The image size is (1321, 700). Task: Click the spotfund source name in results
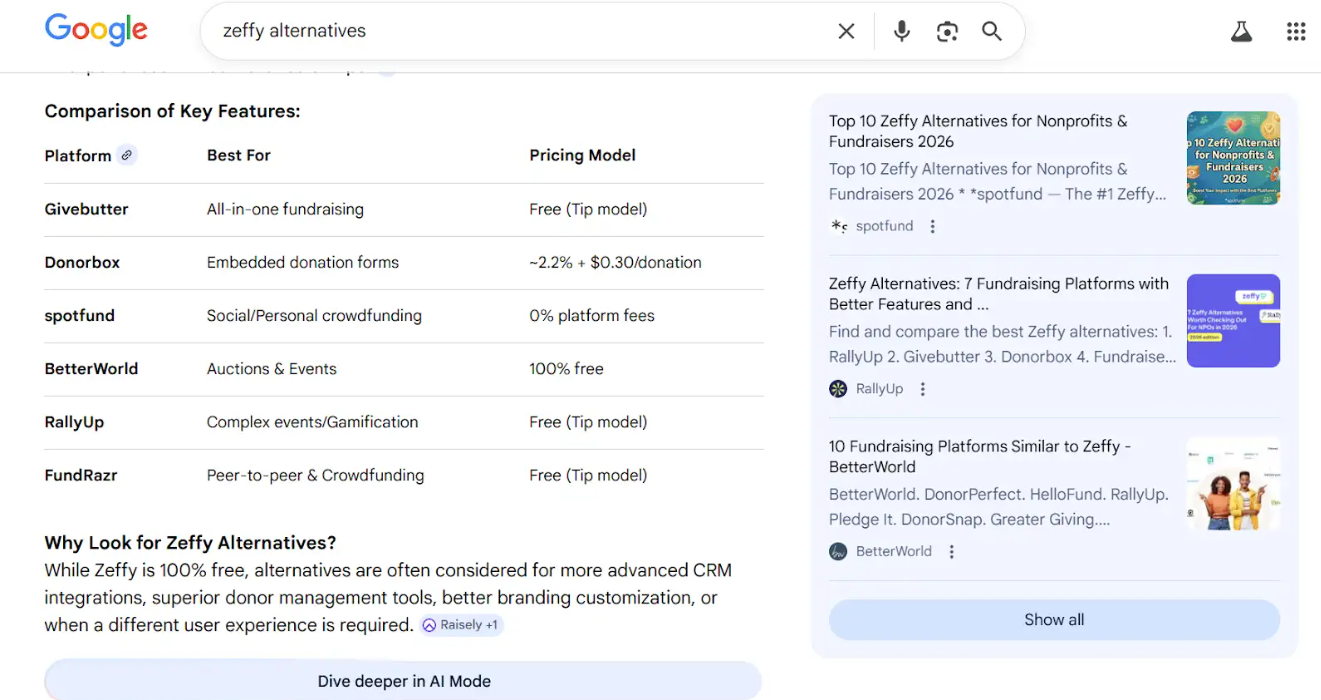885,226
